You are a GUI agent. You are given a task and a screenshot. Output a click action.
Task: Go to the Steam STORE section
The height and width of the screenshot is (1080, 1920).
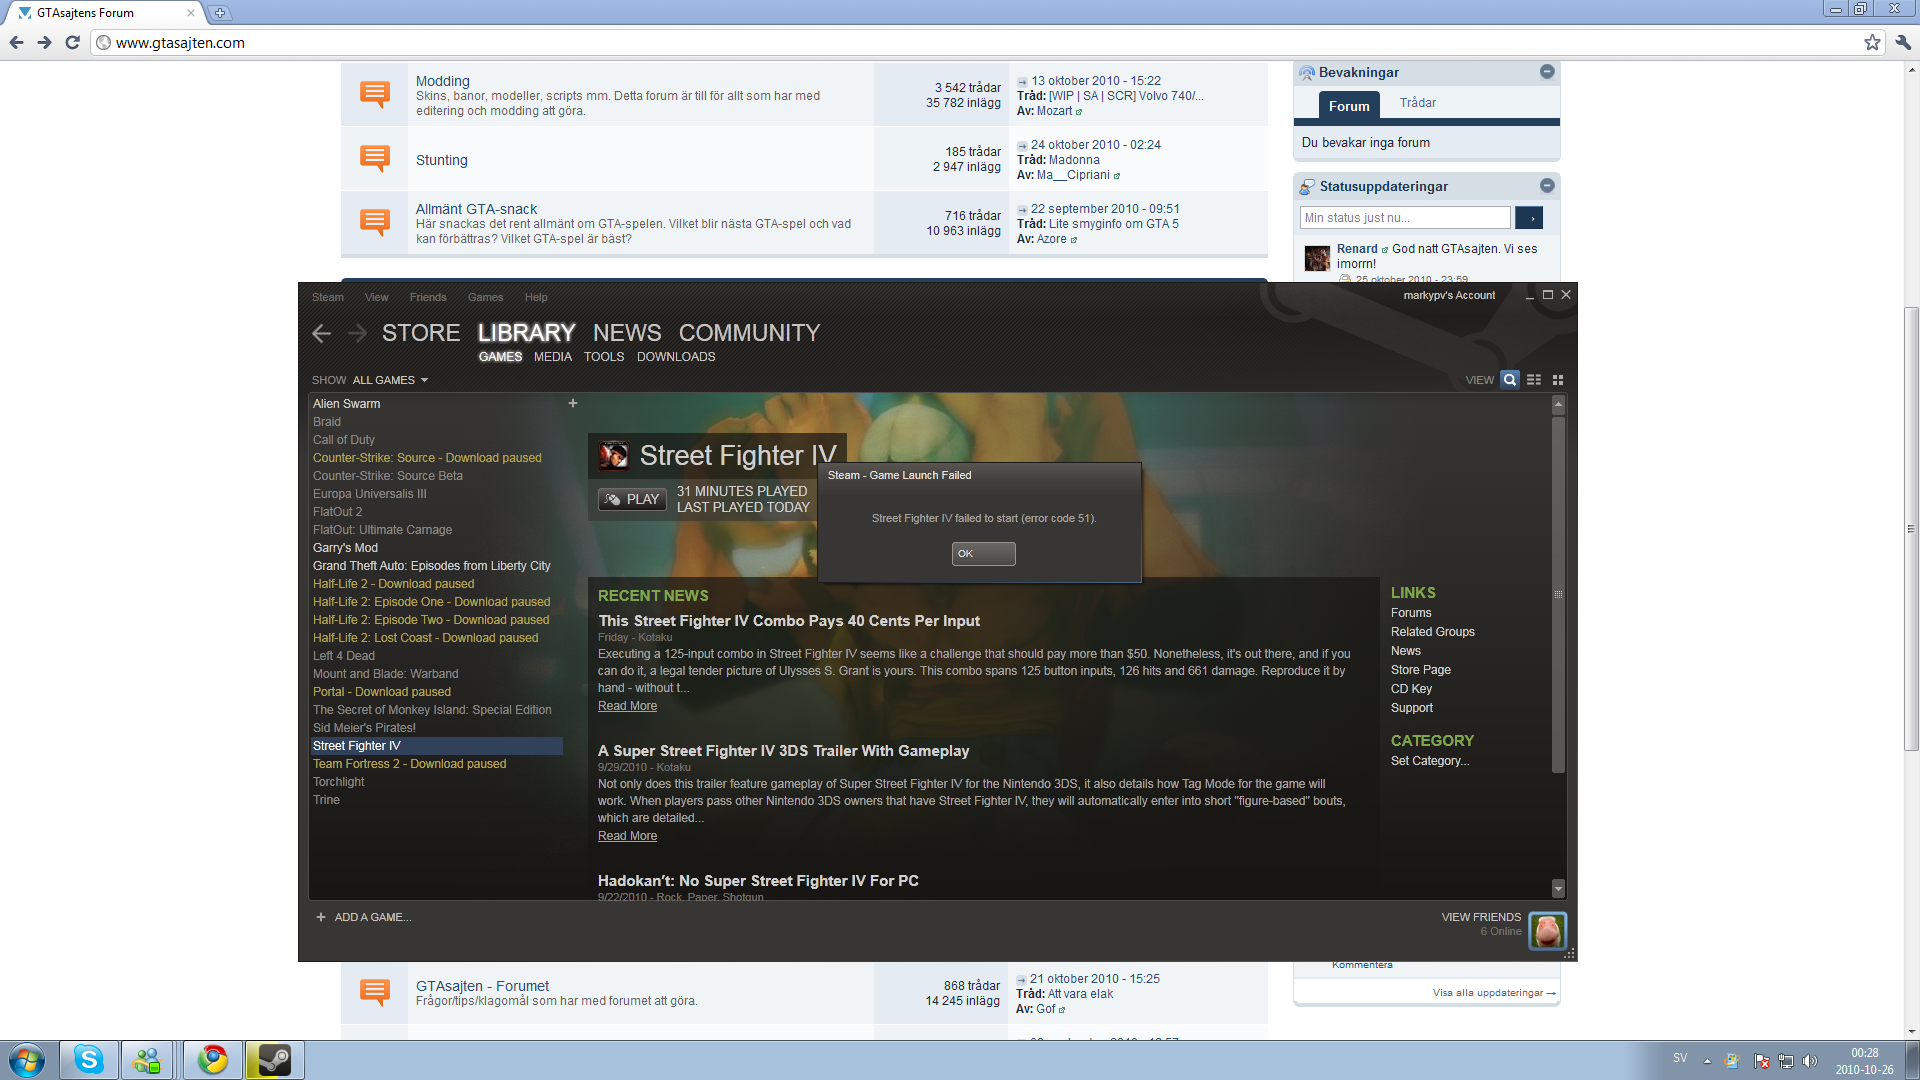tap(421, 333)
